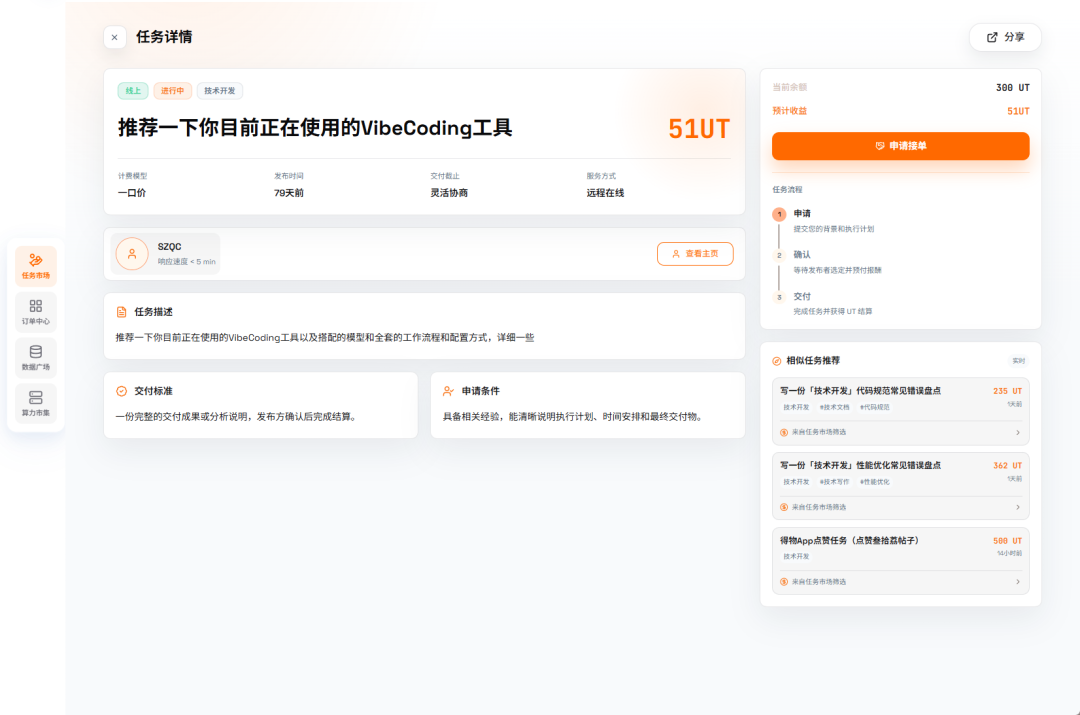
Task: Click the 远程在线 service mode value
Action: (x=605, y=194)
